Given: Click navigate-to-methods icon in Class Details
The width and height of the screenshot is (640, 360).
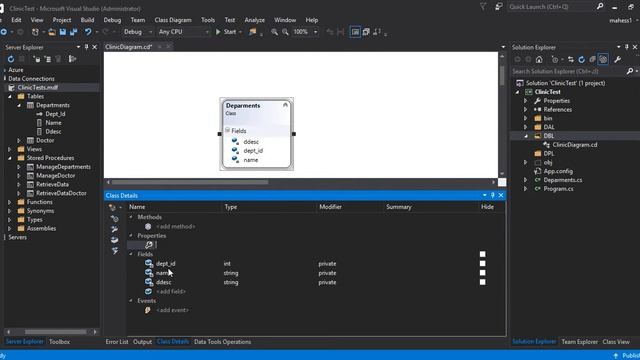Looking at the screenshot, I should tap(114, 219).
